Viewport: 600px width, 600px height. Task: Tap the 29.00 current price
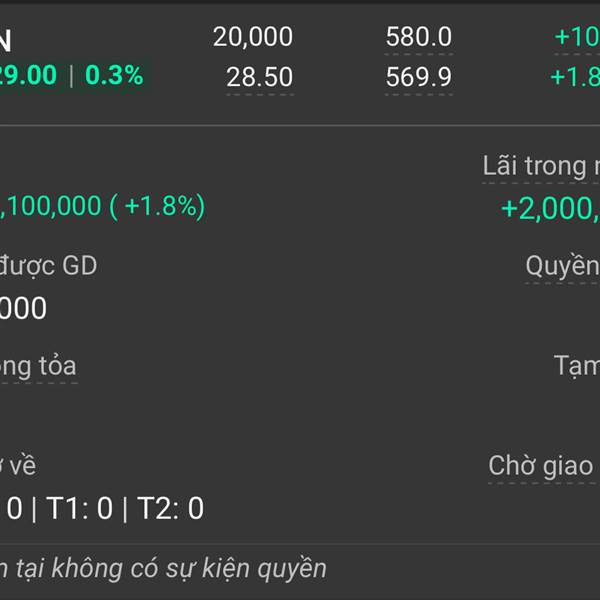click(x=28, y=76)
